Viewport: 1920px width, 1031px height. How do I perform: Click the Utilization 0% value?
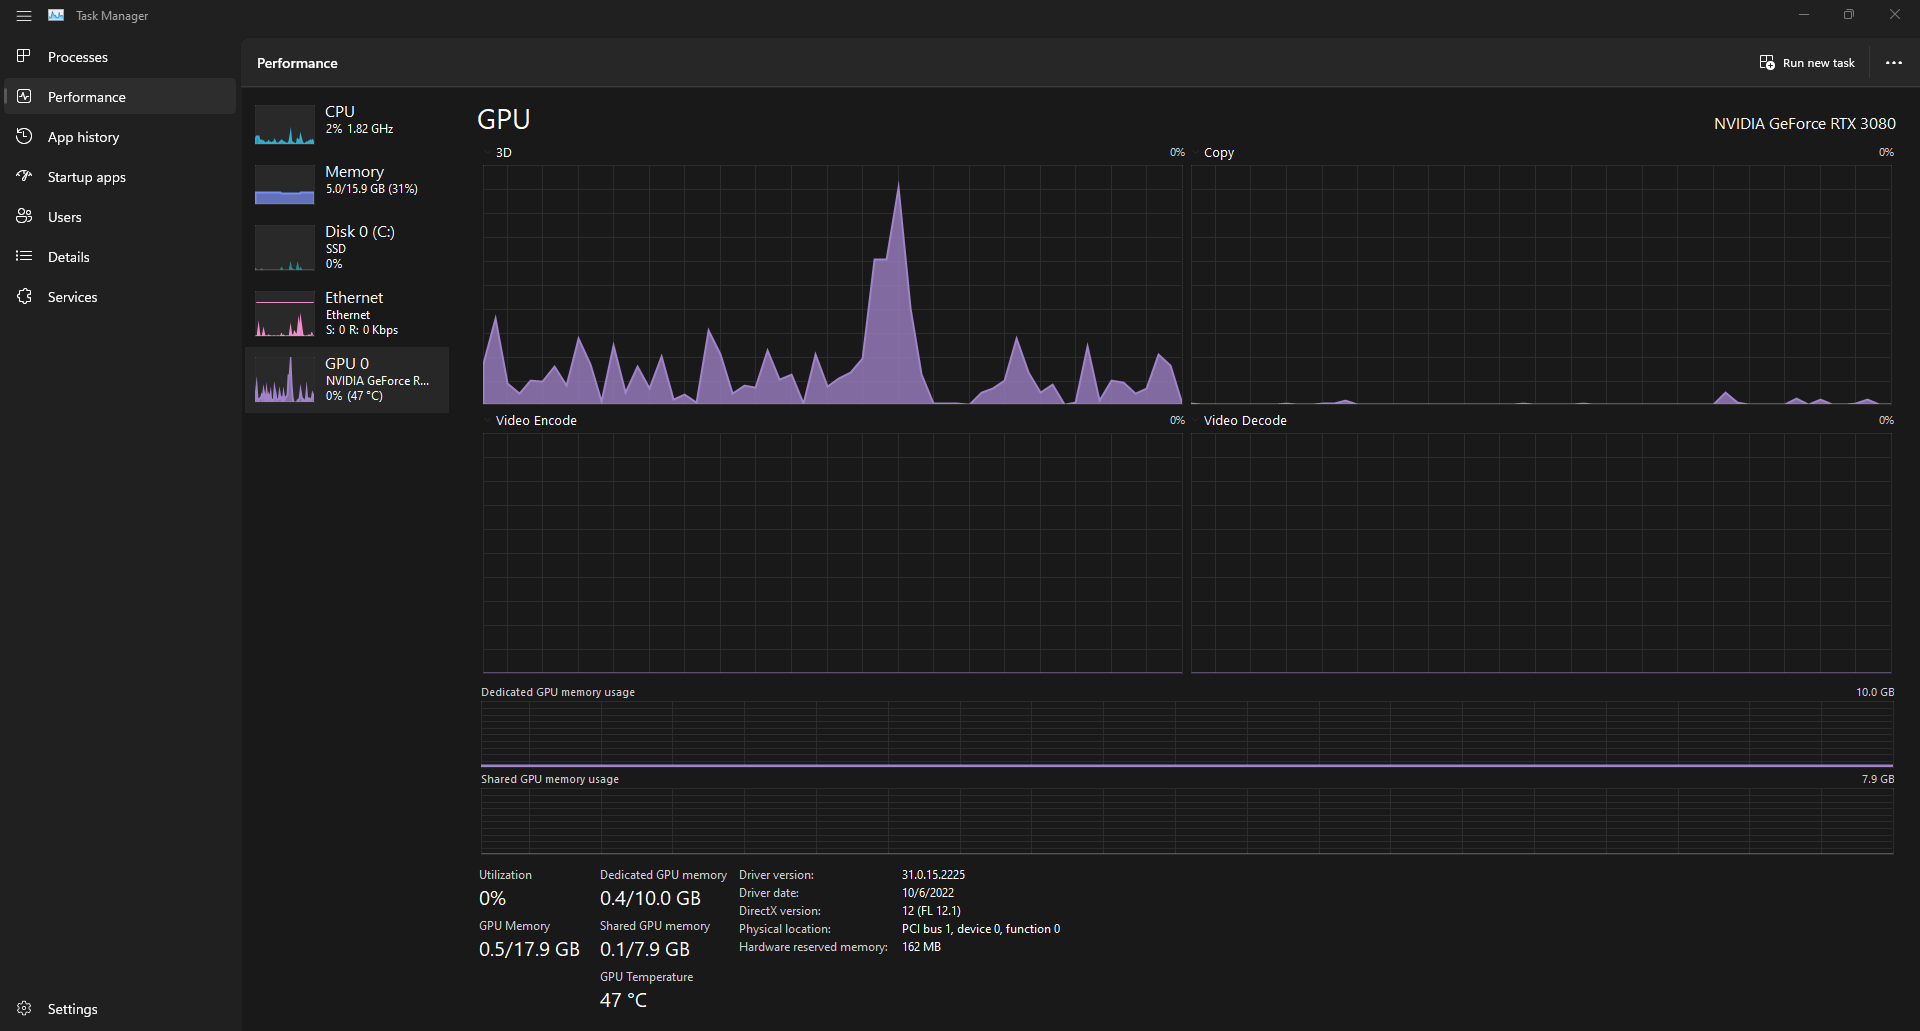492,898
